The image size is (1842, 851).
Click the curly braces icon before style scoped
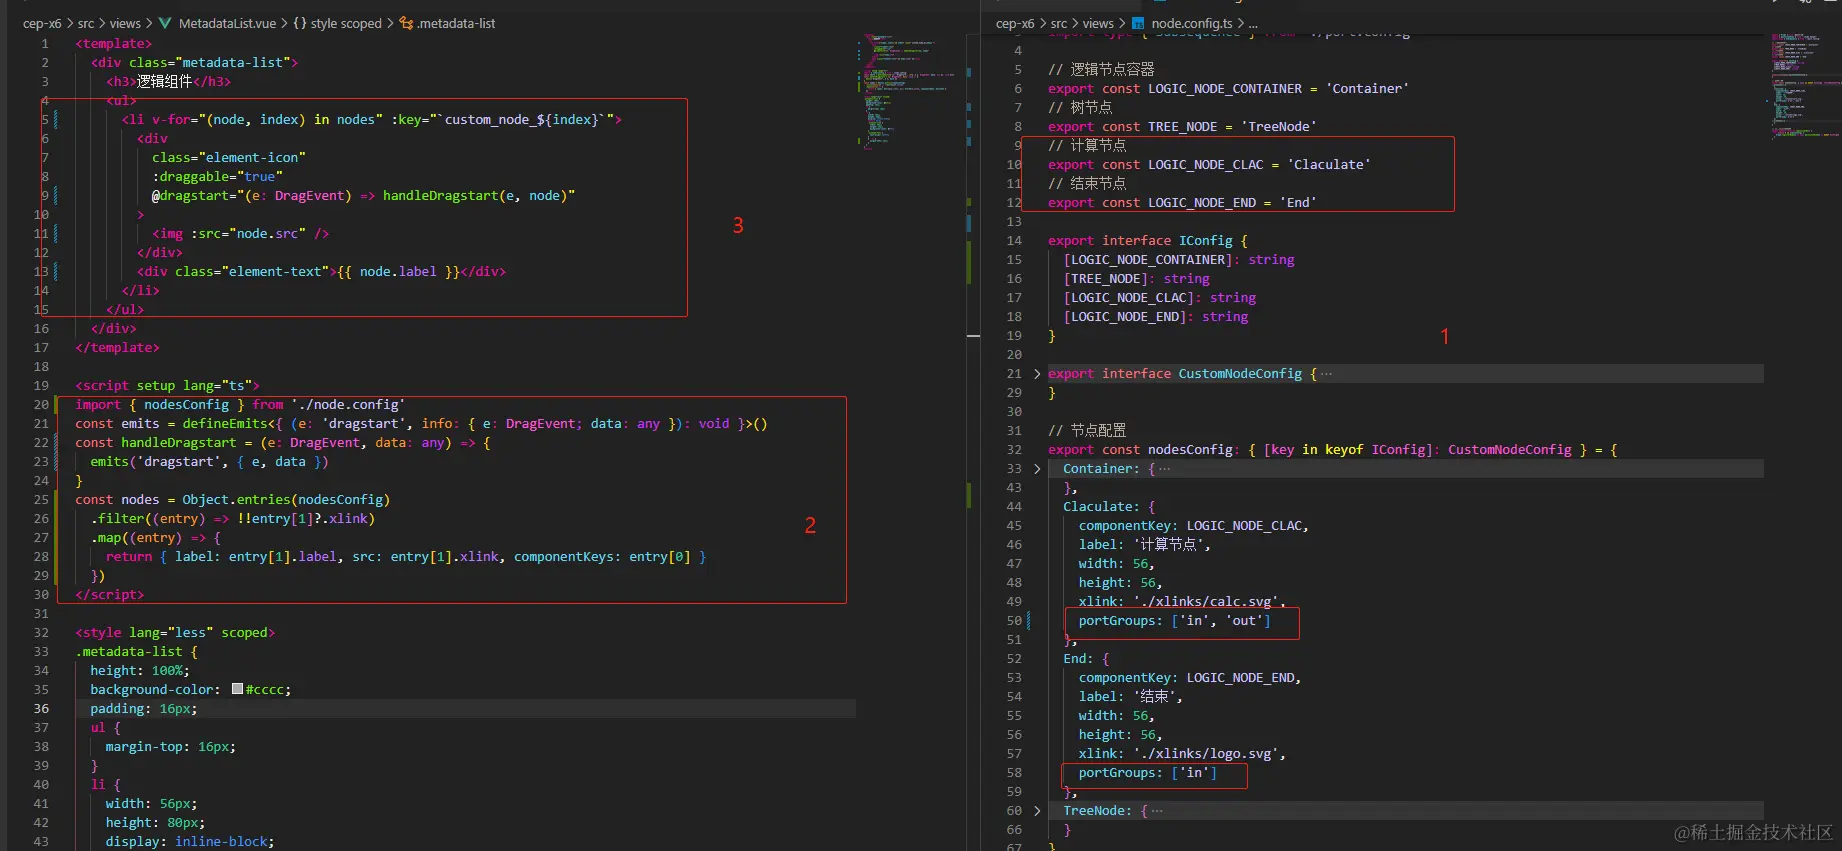[x=300, y=23]
